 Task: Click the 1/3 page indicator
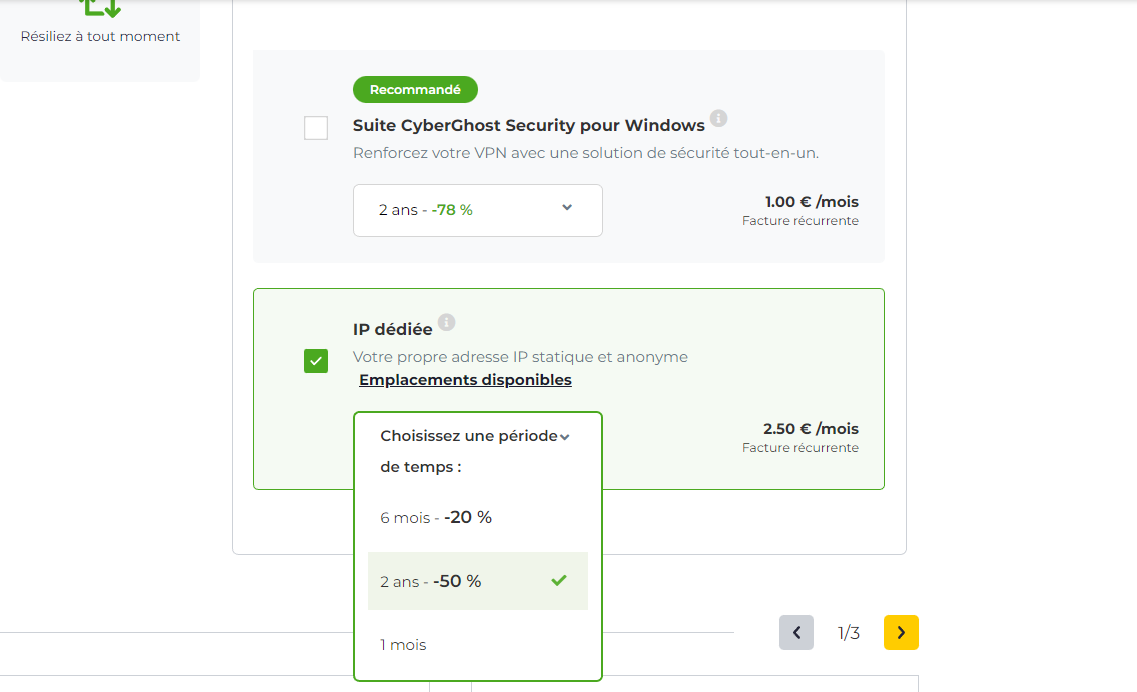[x=848, y=633]
